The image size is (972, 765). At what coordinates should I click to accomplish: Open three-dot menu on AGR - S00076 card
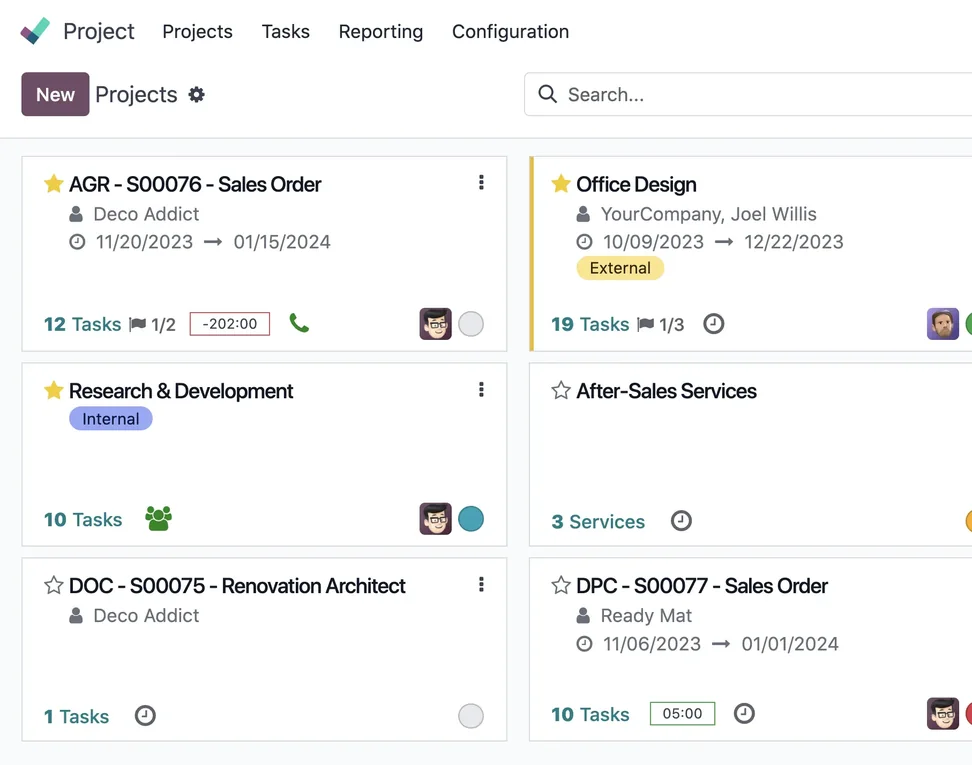click(481, 182)
